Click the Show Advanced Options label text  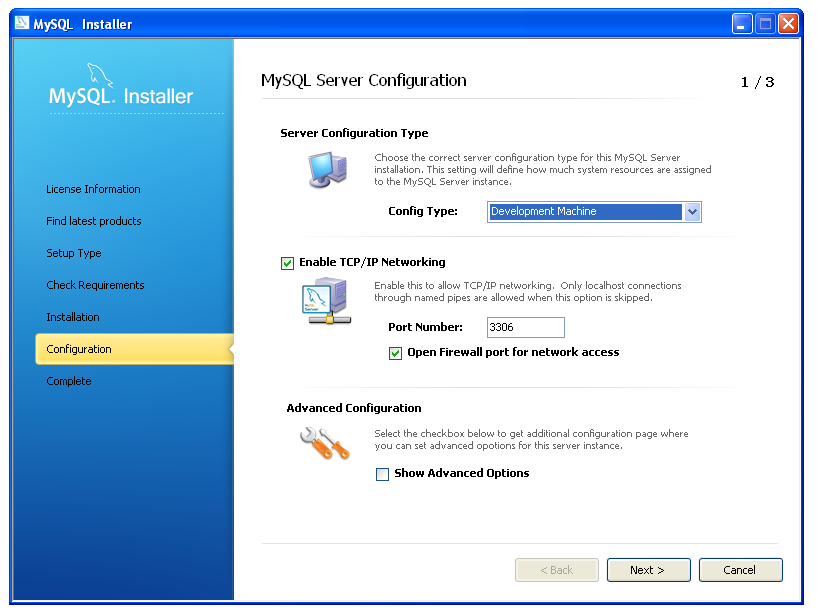[462, 473]
